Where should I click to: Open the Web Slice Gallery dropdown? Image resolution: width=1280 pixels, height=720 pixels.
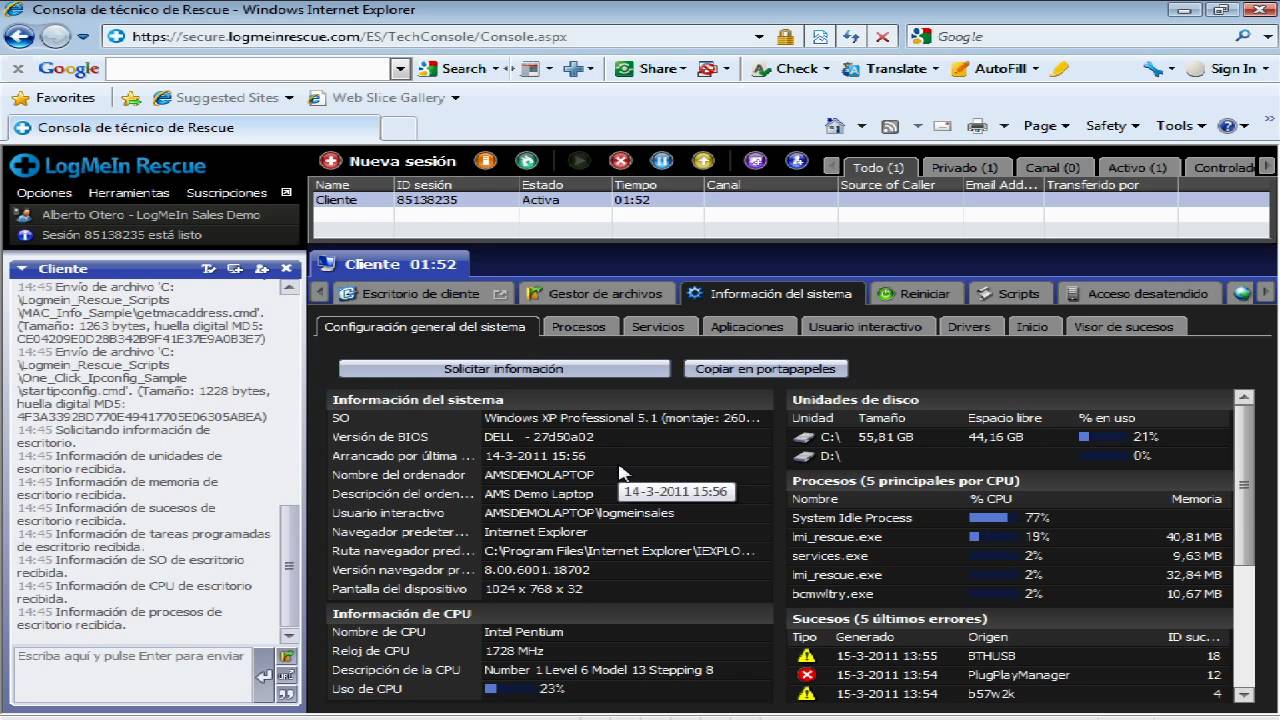(455, 98)
